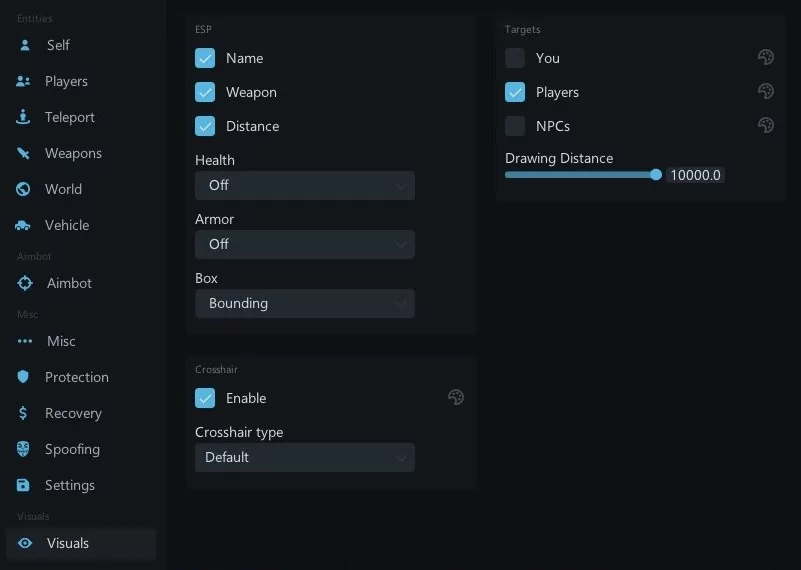Open Recovery menu label
The width and height of the screenshot is (801, 570).
(74, 413)
